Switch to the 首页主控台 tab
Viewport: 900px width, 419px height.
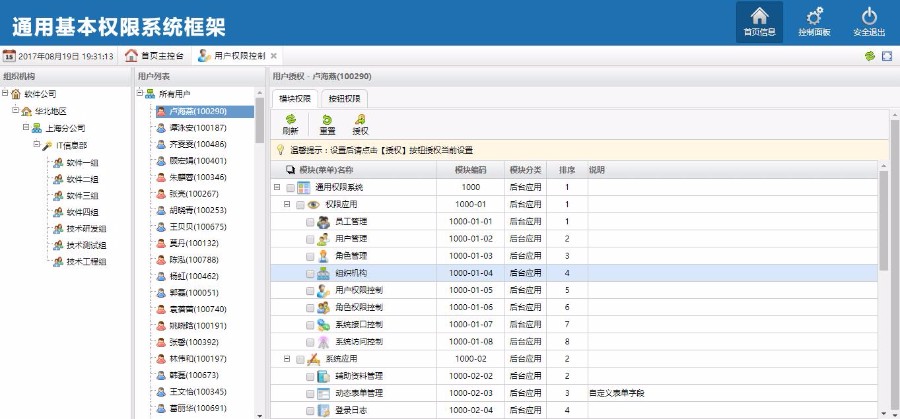click(x=156, y=56)
